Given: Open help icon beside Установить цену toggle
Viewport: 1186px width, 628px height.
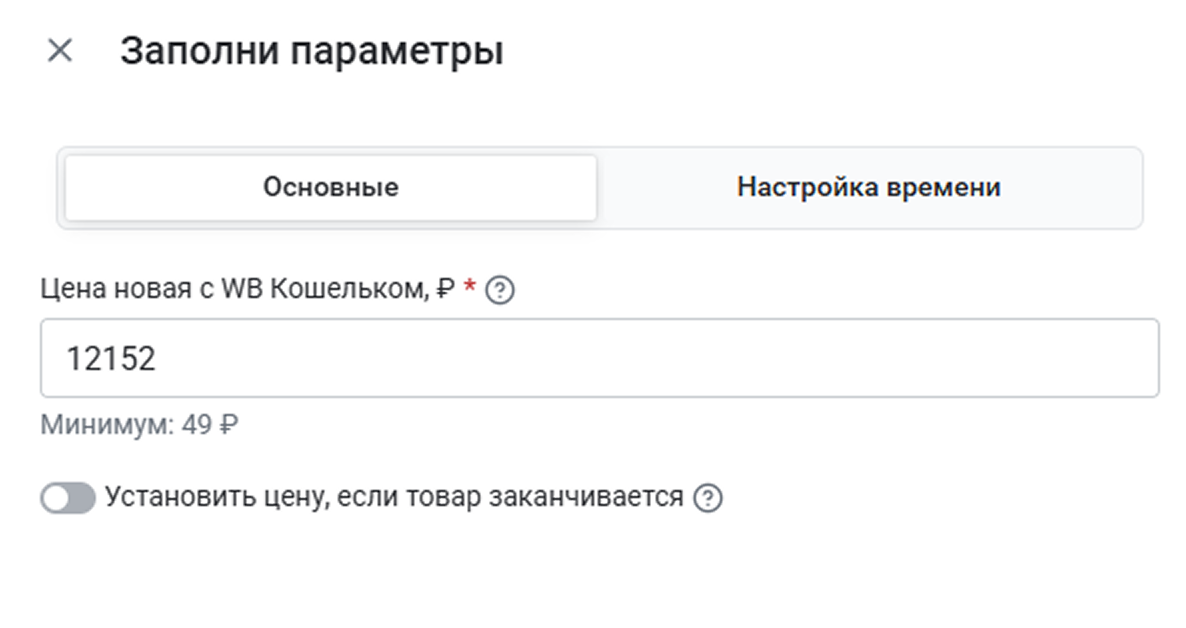Looking at the screenshot, I should click(708, 498).
